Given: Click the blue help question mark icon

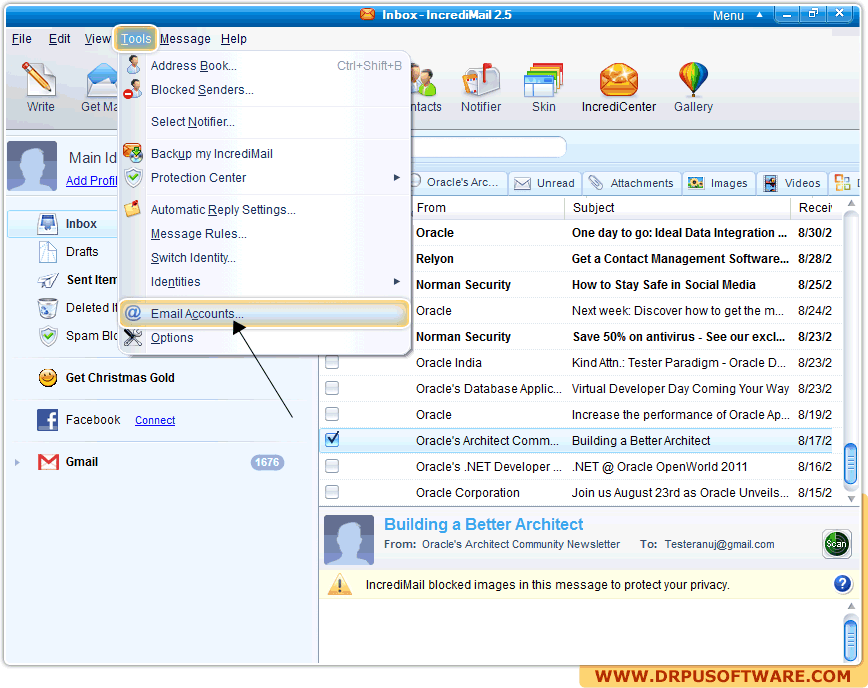Looking at the screenshot, I should tap(842, 583).
